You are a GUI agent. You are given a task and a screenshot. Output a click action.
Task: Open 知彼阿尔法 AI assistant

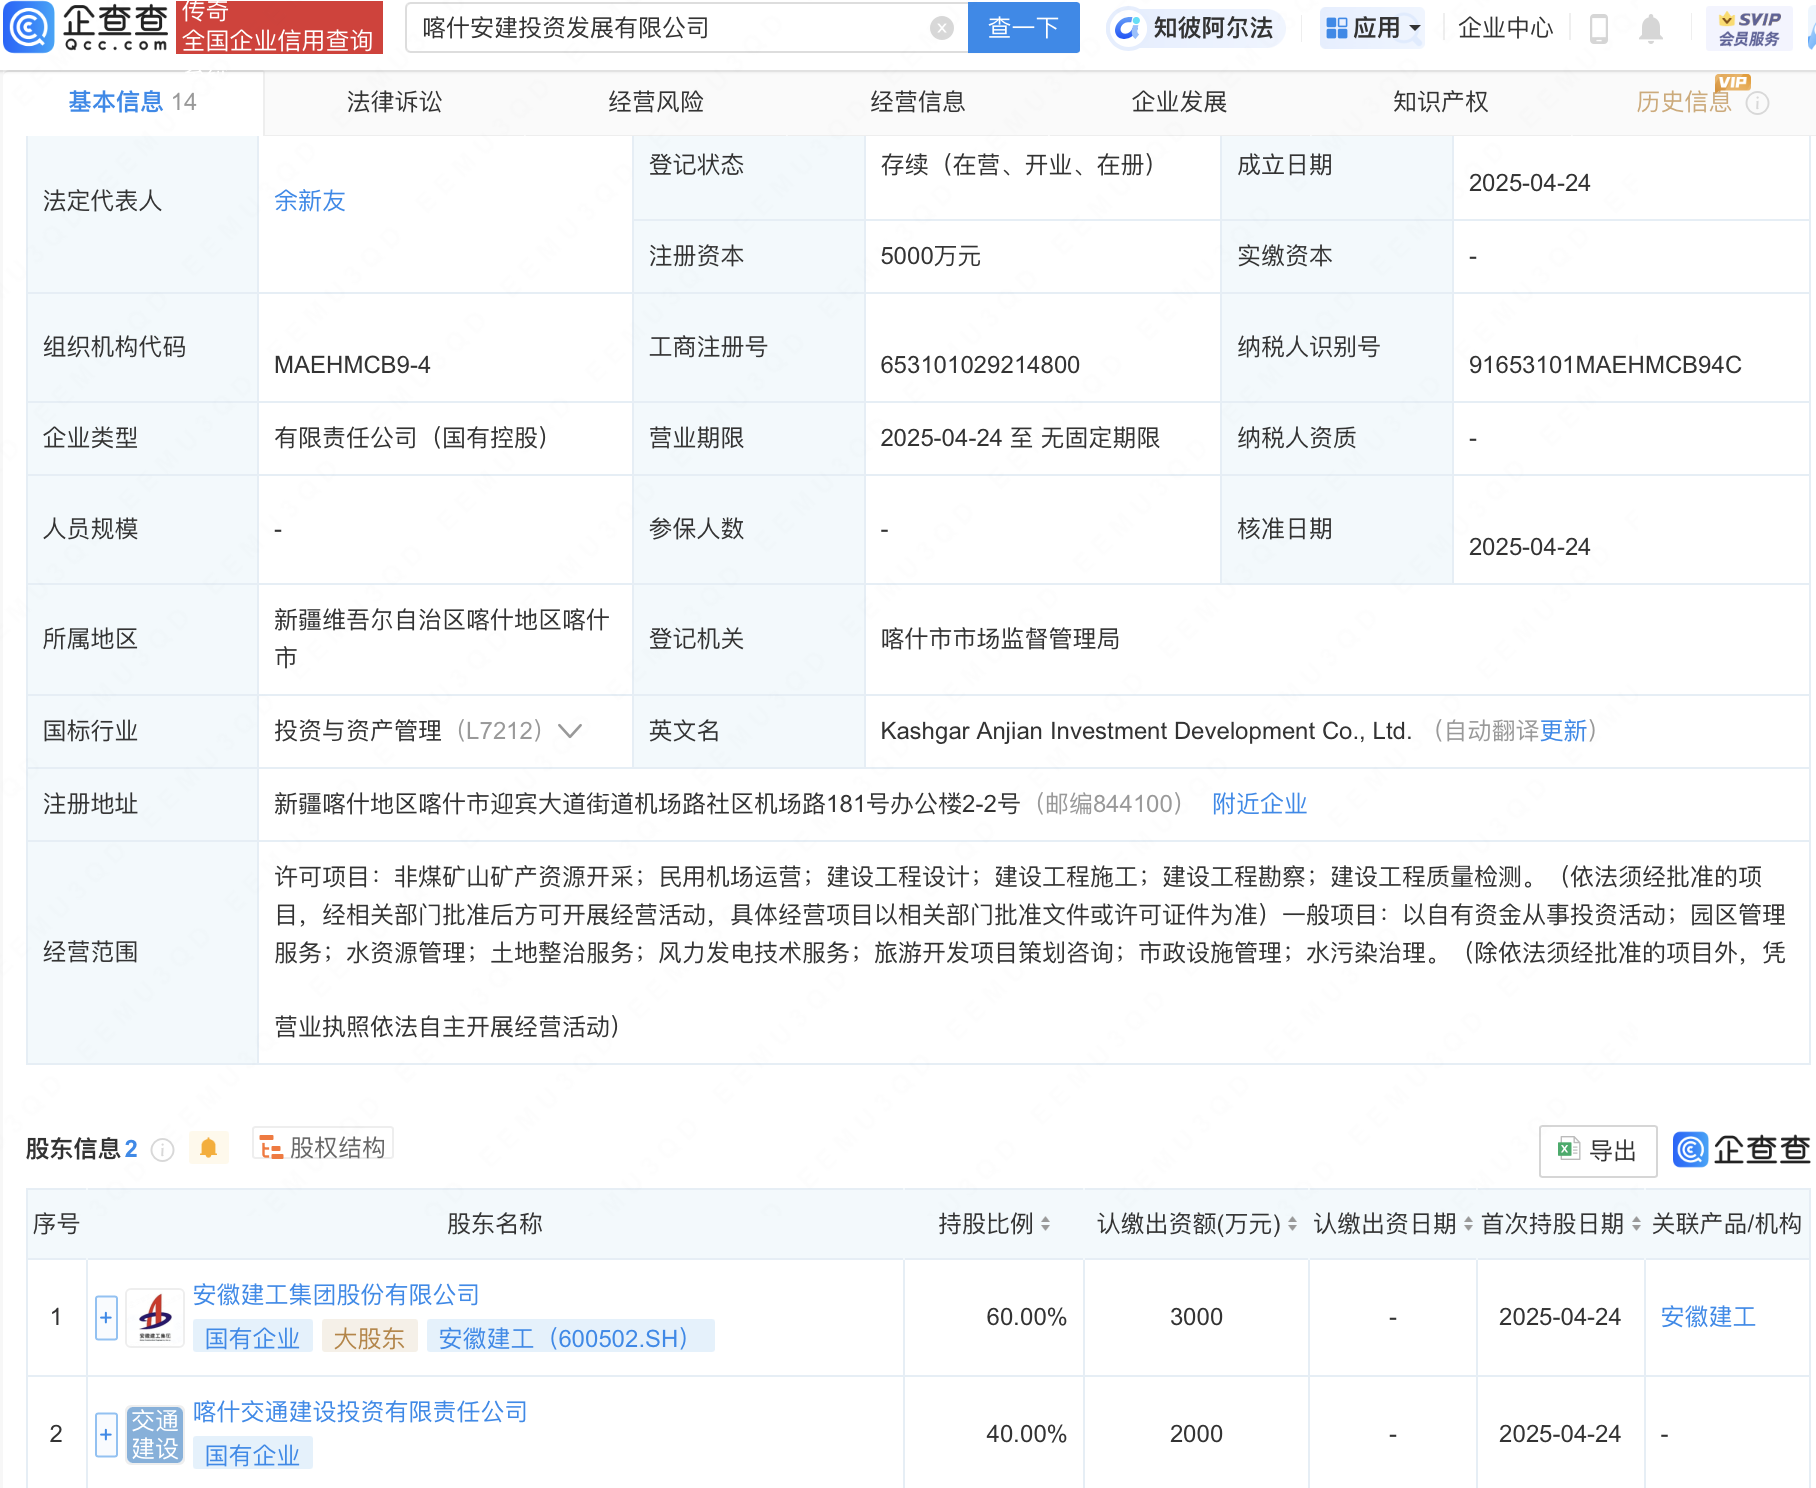coord(1195,28)
